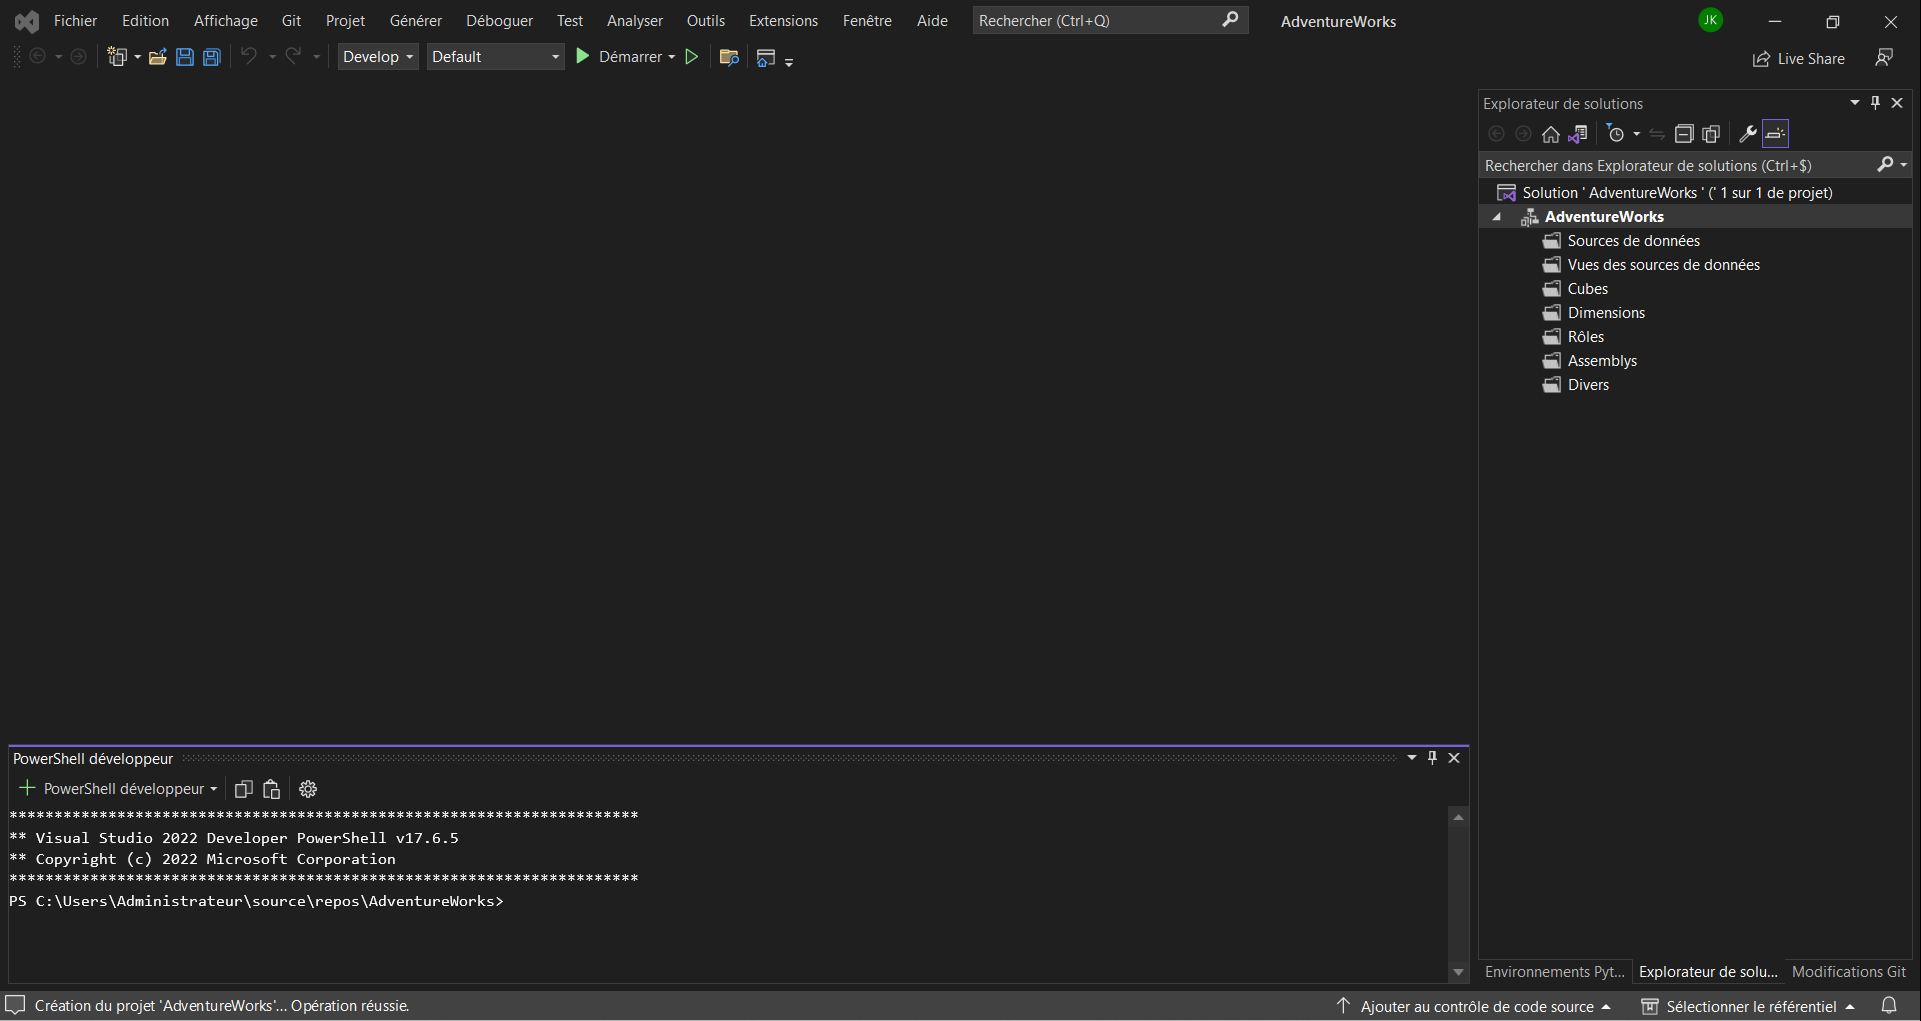Open the Outils menu
Viewport: 1921px width, 1021px height.
706,21
